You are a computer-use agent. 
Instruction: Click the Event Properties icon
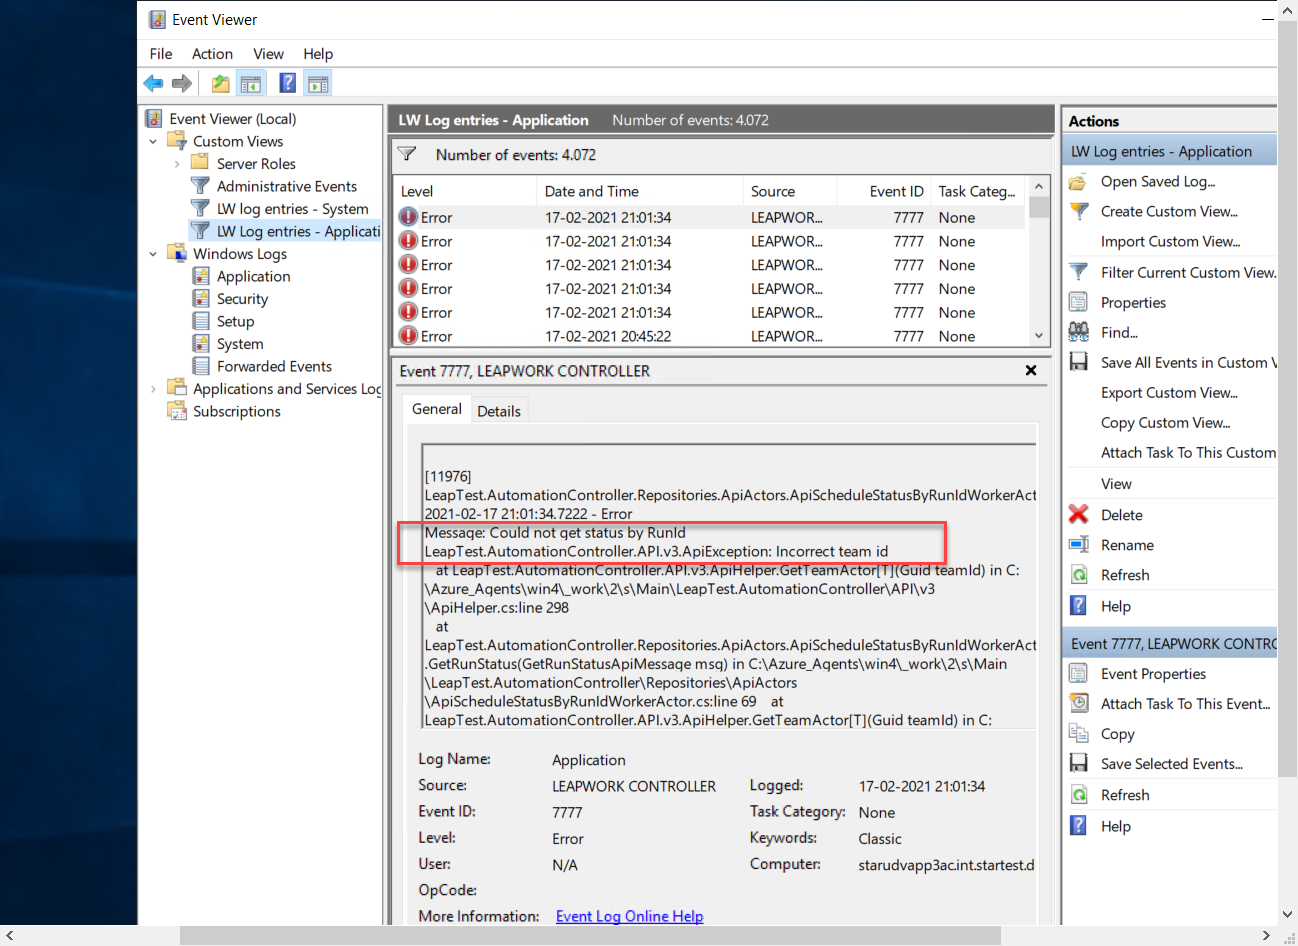coord(1078,674)
